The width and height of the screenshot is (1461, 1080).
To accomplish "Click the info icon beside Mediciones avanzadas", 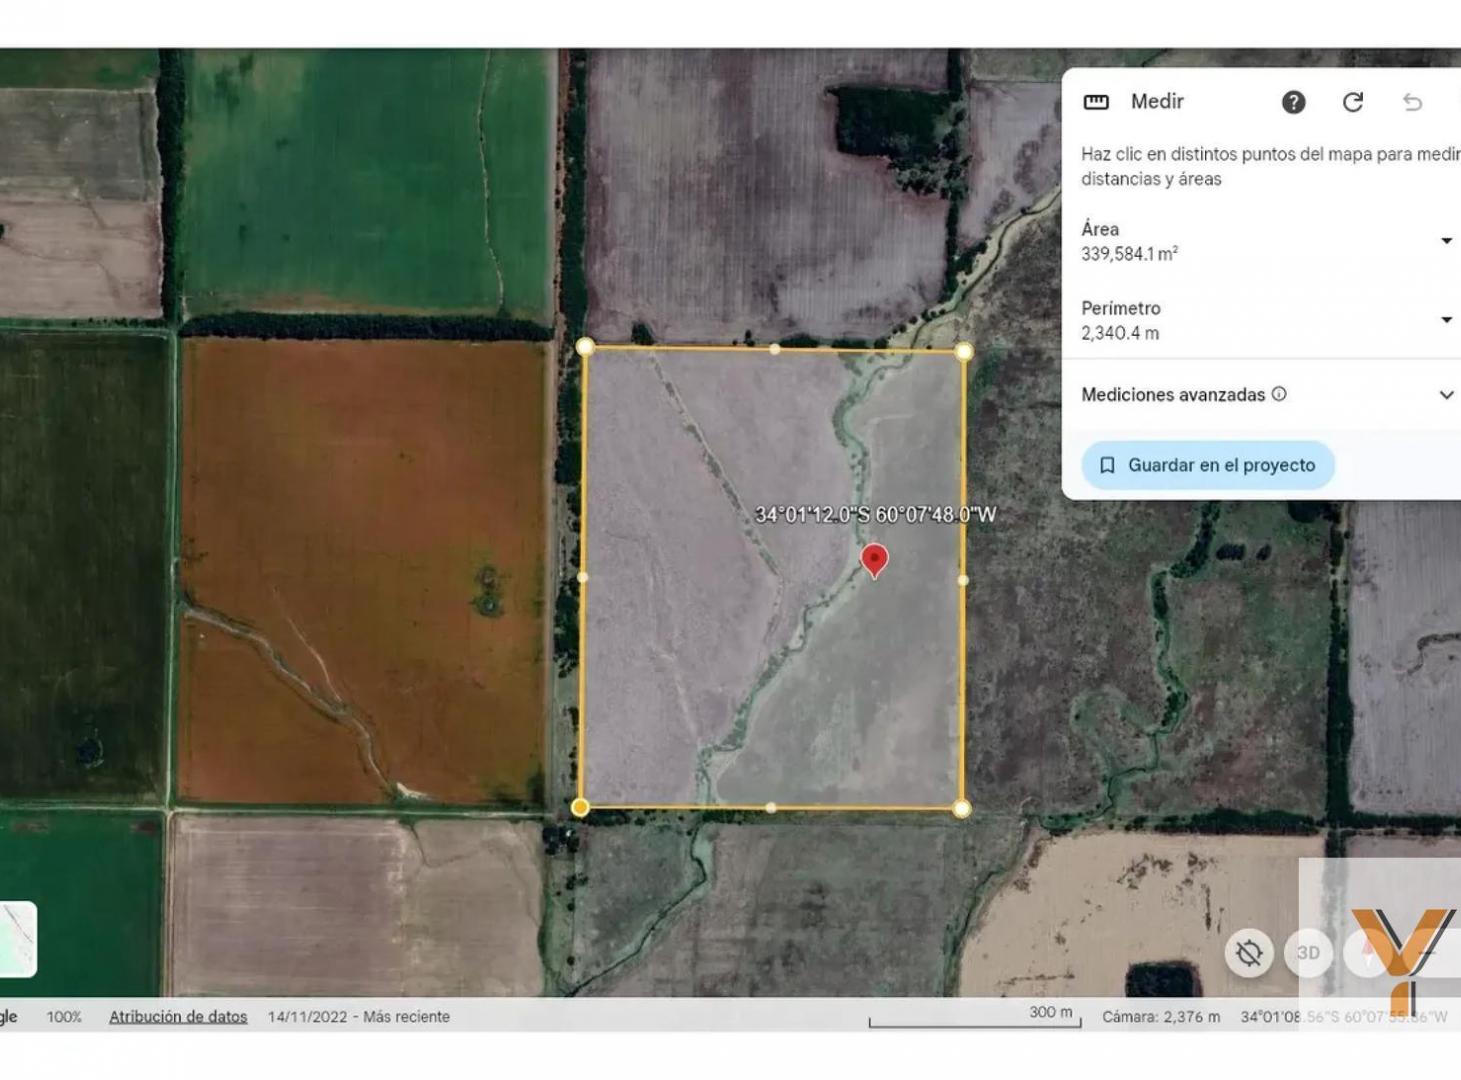I will pos(1279,394).
